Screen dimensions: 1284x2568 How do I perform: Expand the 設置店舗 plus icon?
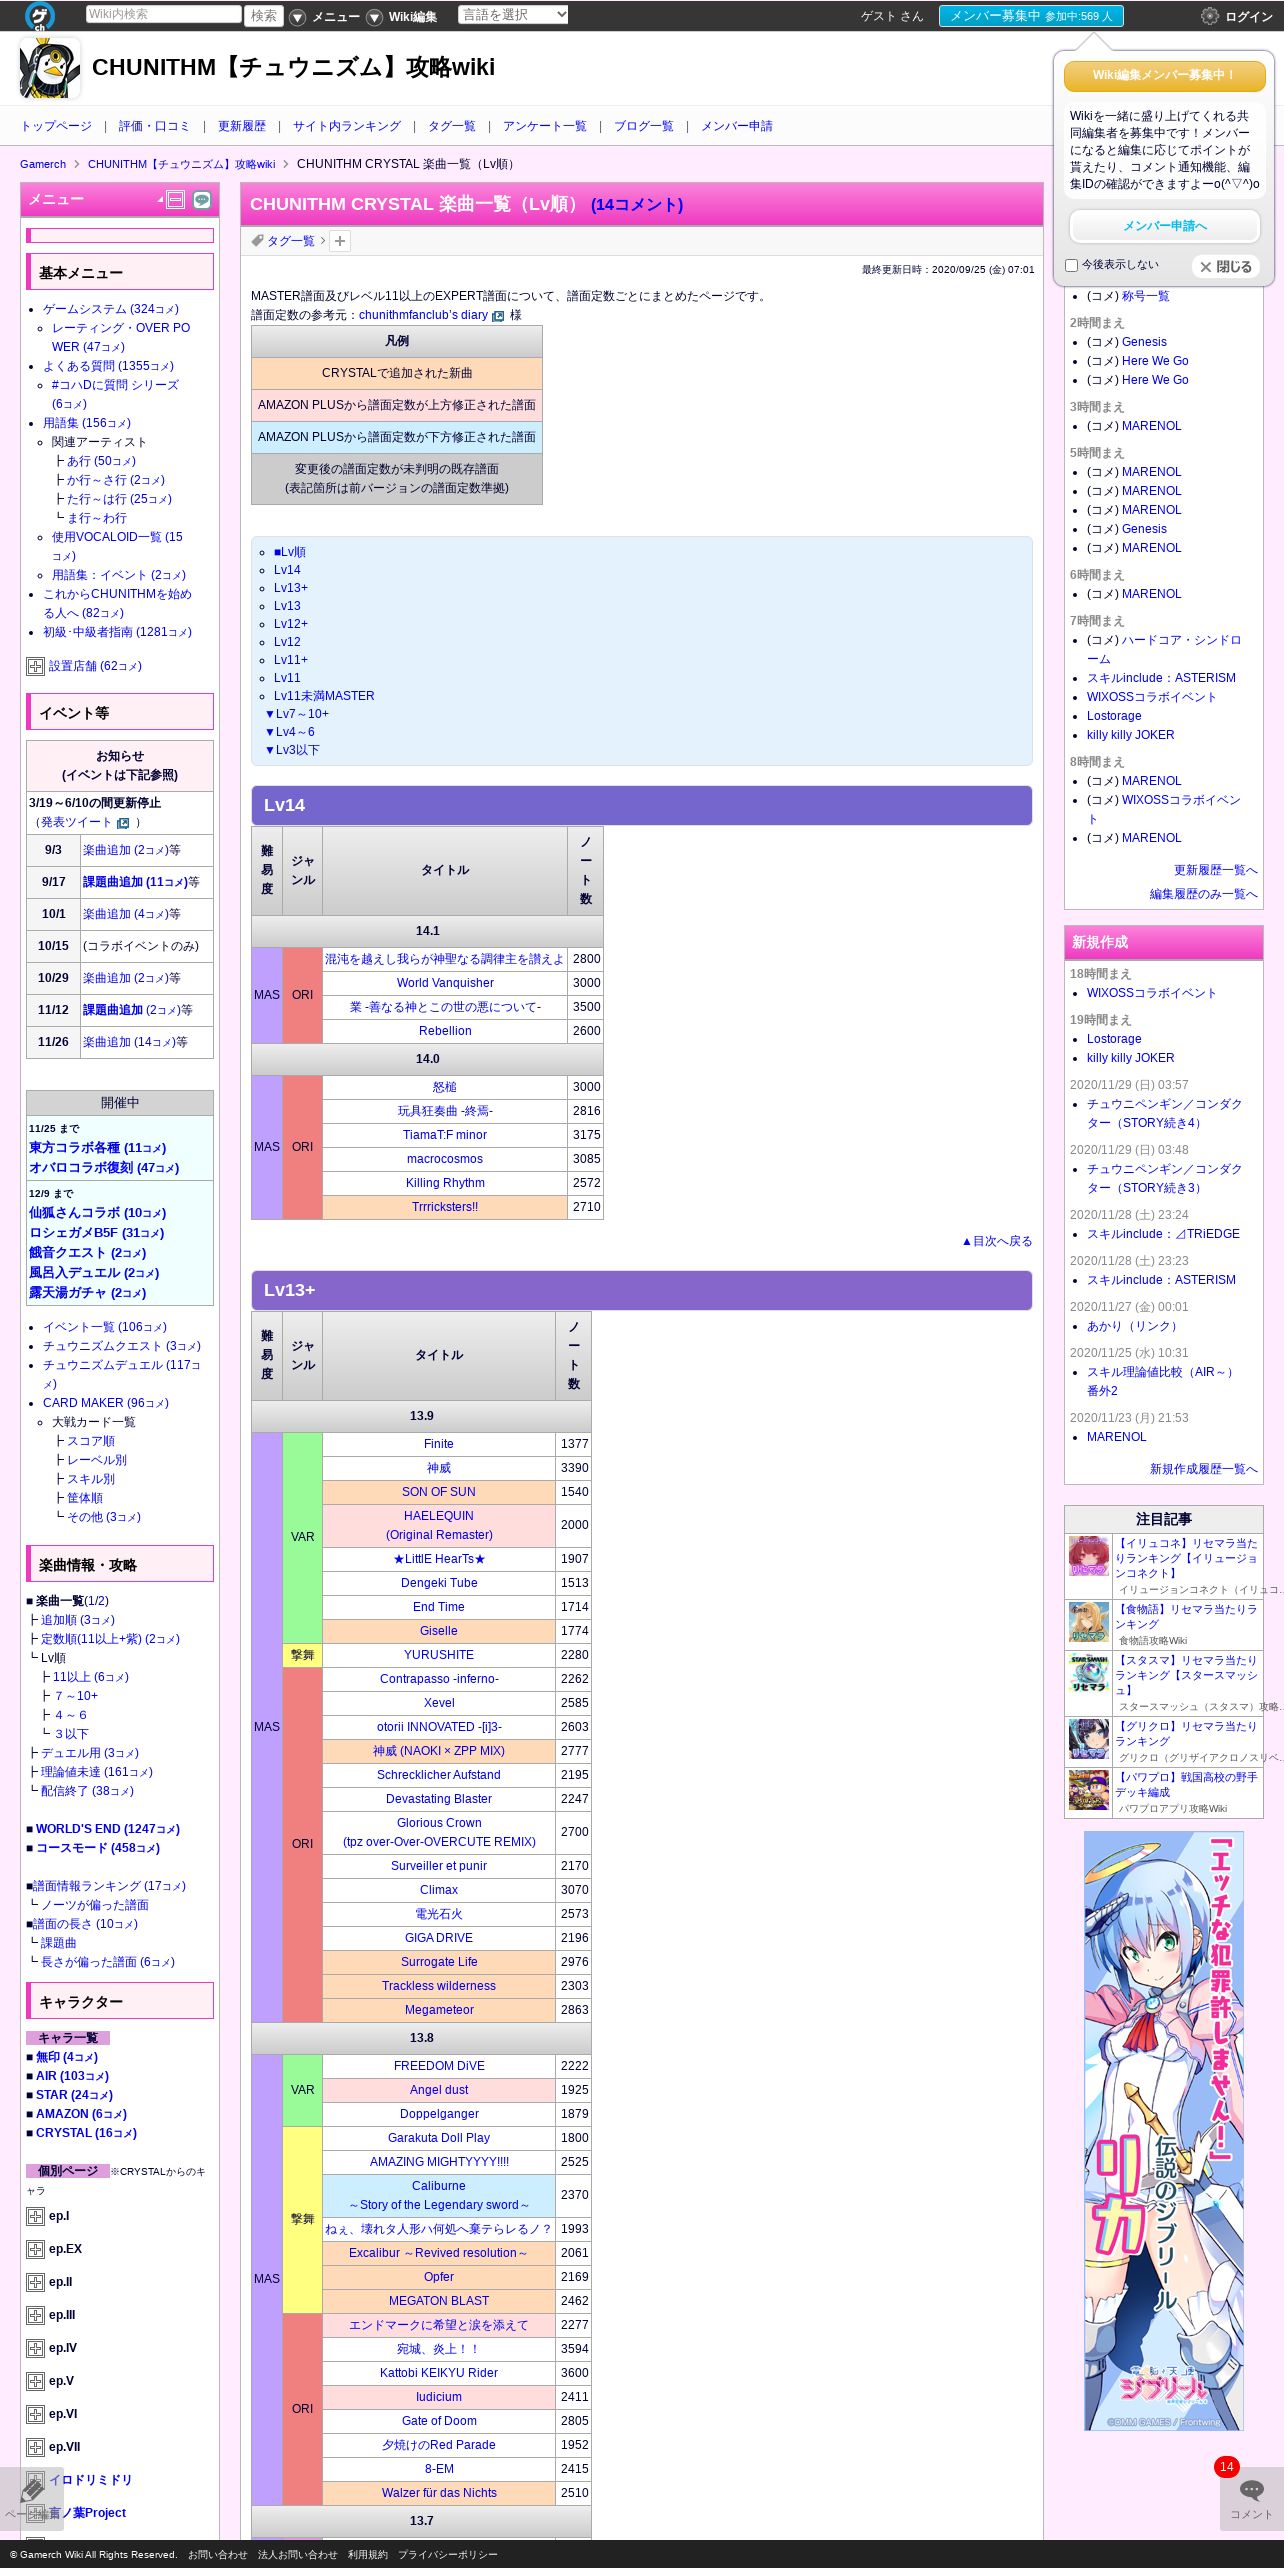[x=35, y=666]
